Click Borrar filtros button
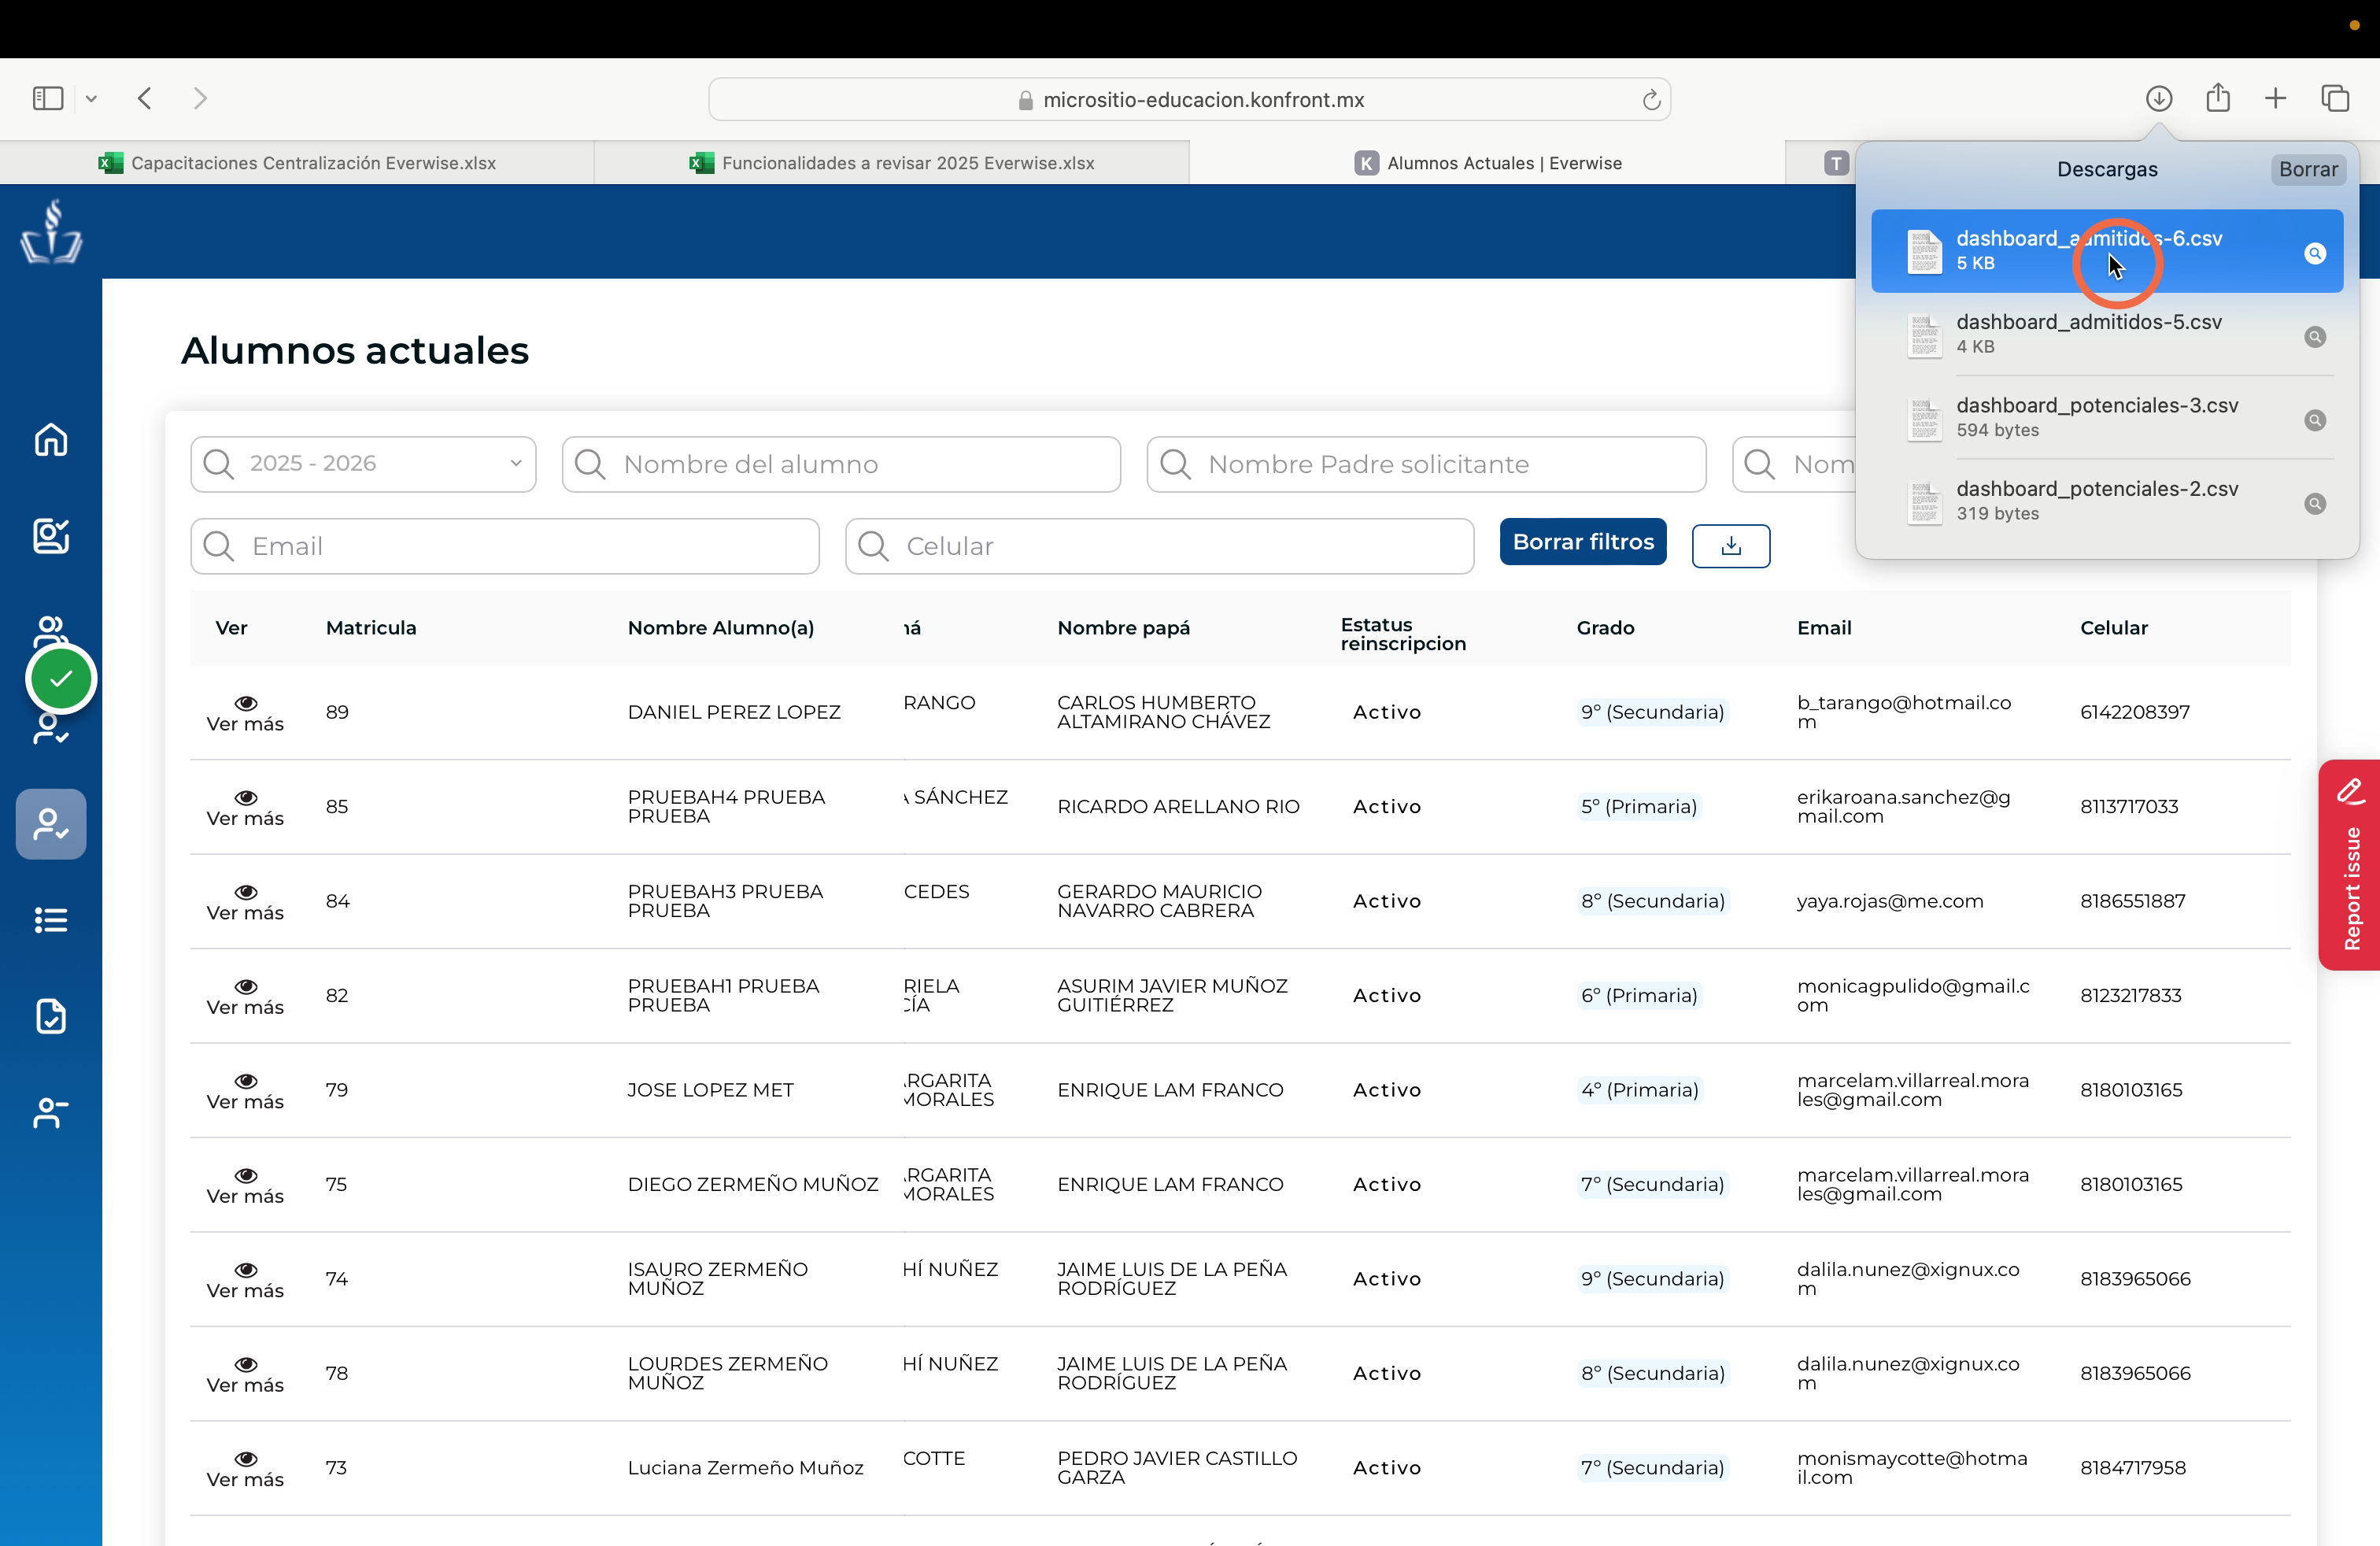The width and height of the screenshot is (2380, 1546). 1583,542
